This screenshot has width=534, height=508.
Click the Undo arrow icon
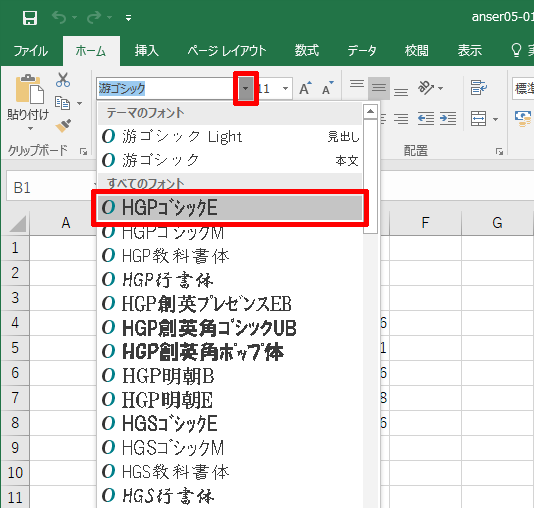pos(59,17)
